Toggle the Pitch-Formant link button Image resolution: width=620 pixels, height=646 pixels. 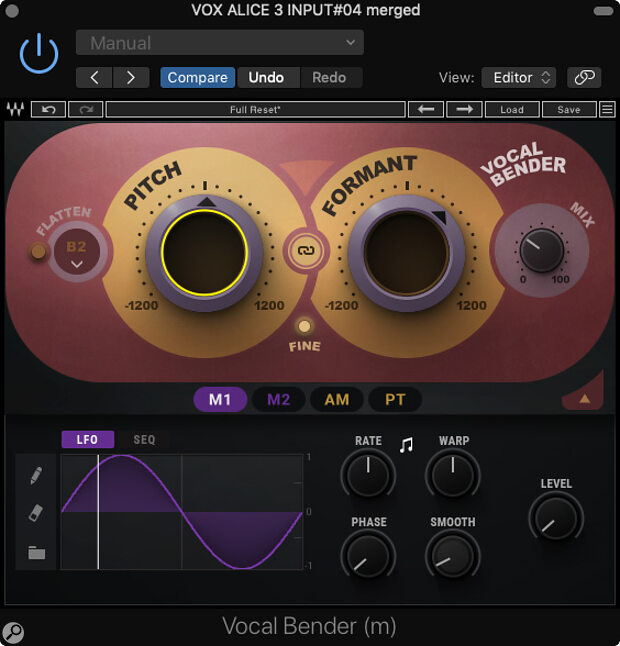[x=306, y=250]
